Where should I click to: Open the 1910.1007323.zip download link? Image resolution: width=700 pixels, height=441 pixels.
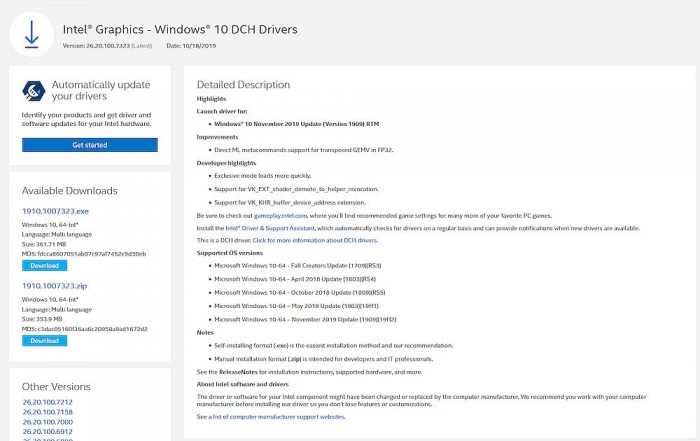tap(54, 286)
